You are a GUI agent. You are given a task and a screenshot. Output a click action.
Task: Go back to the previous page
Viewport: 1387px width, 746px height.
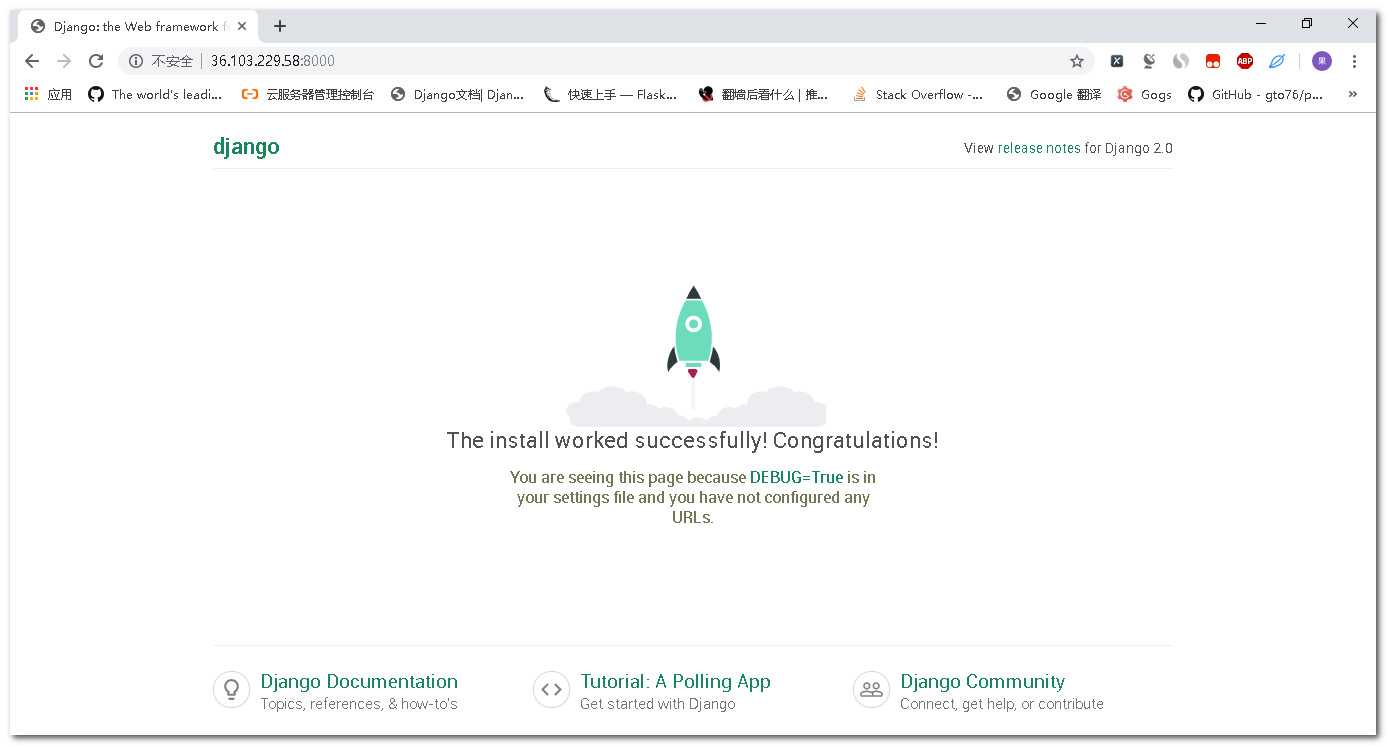(x=32, y=61)
